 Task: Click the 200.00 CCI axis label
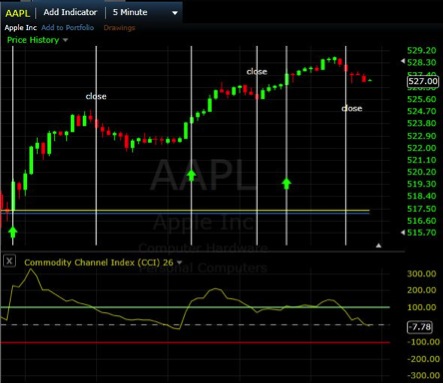422,290
